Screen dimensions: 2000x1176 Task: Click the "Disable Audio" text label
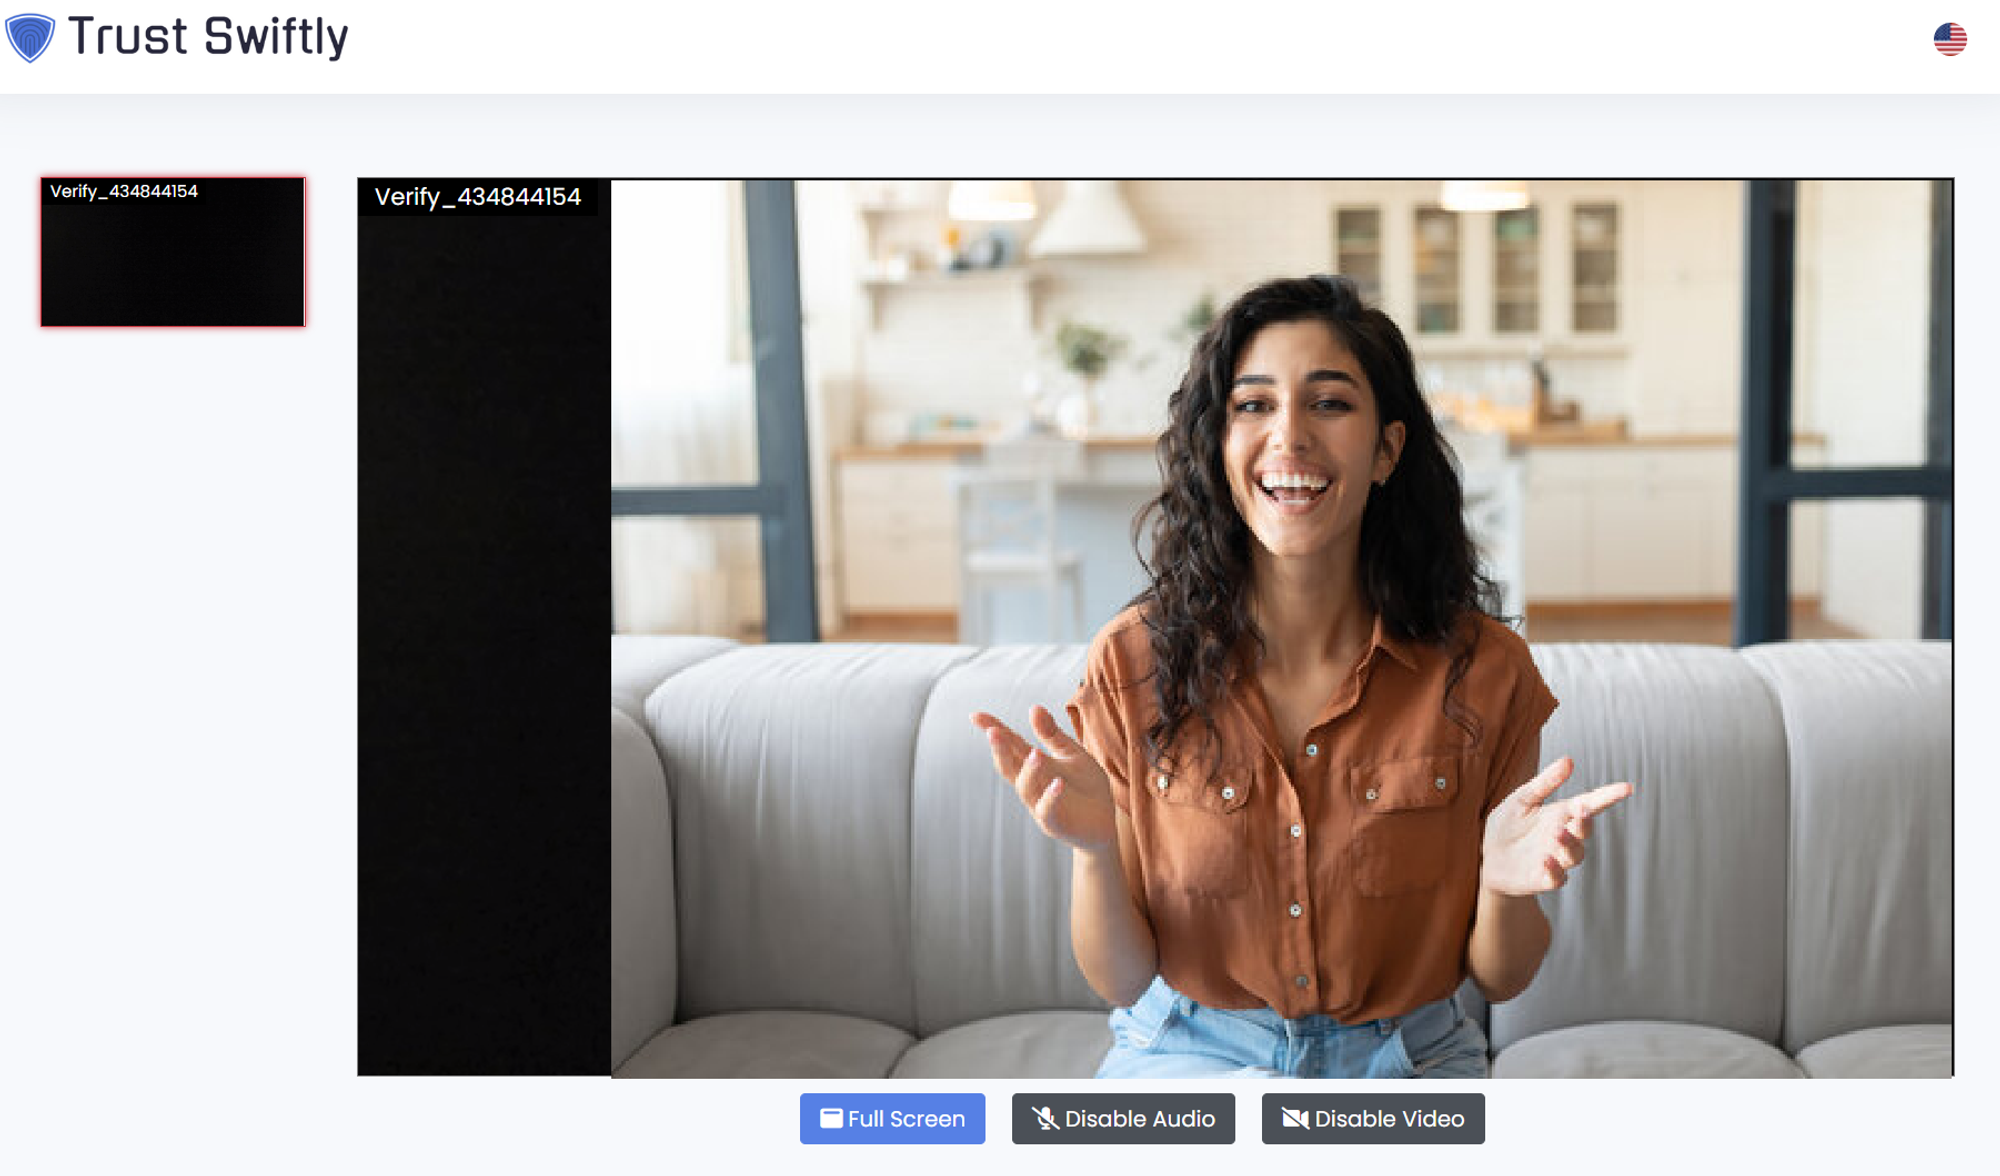tap(1139, 1119)
